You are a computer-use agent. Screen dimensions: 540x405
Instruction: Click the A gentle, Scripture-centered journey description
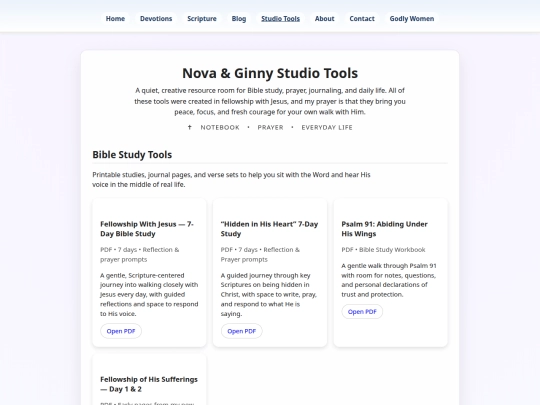click(149, 294)
